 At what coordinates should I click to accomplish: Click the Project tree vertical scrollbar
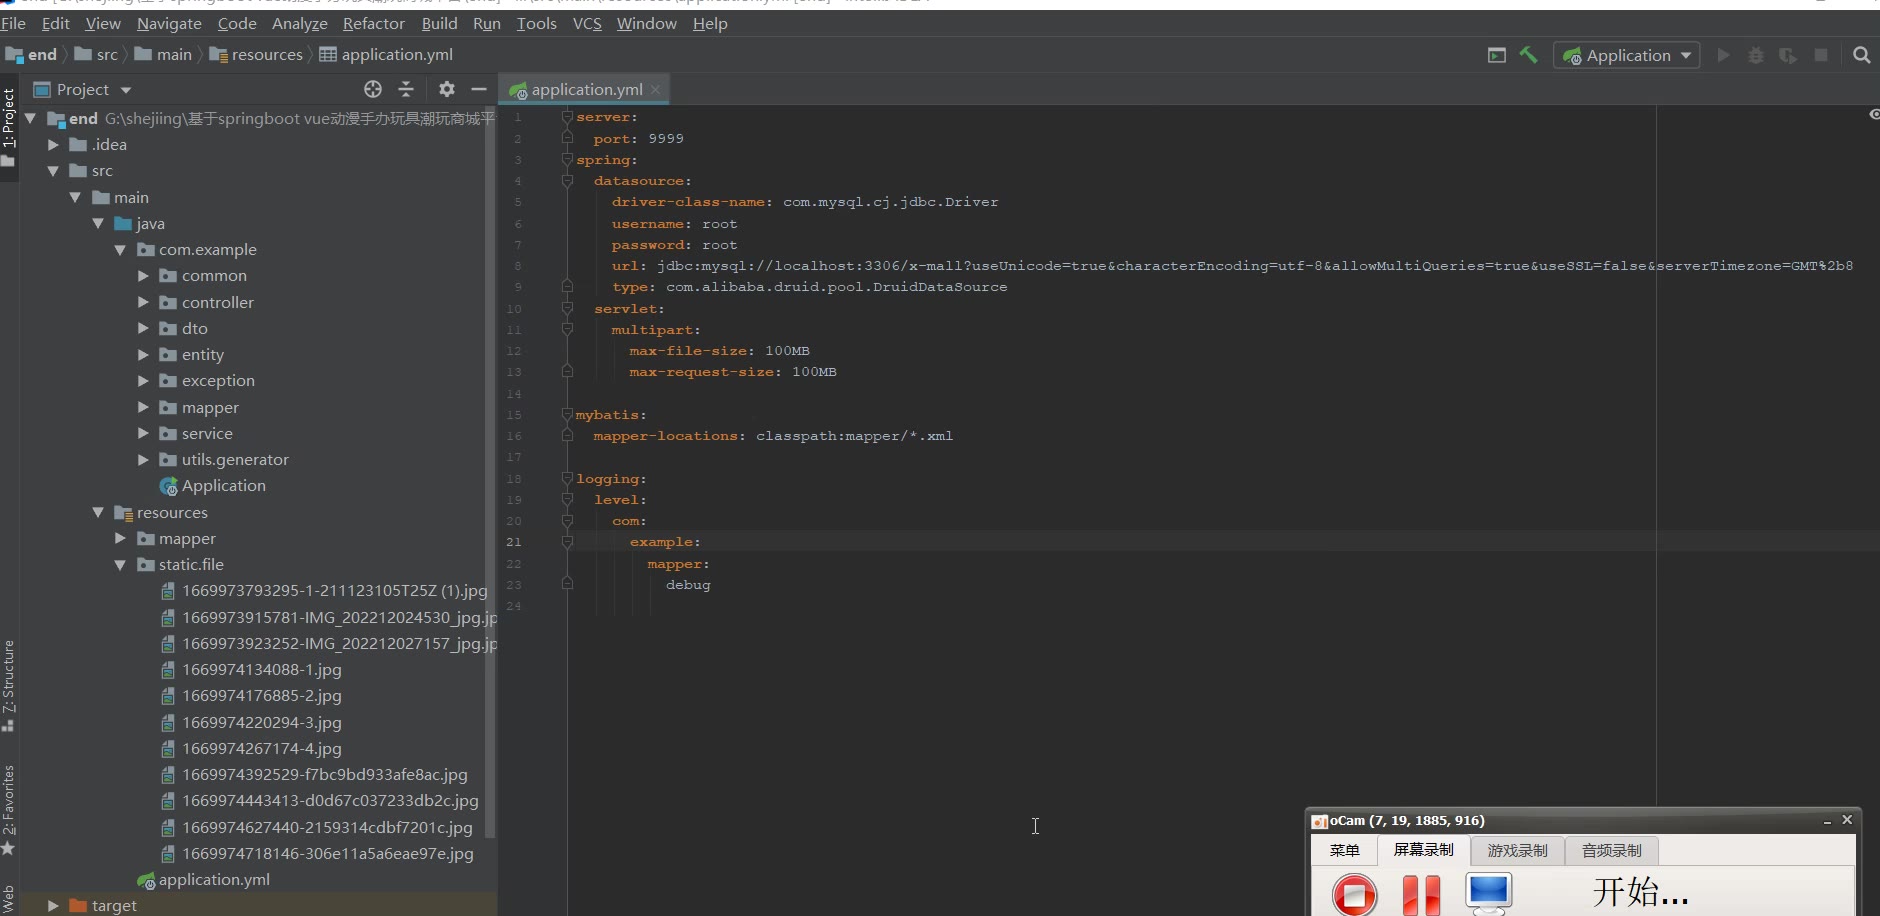490,470
